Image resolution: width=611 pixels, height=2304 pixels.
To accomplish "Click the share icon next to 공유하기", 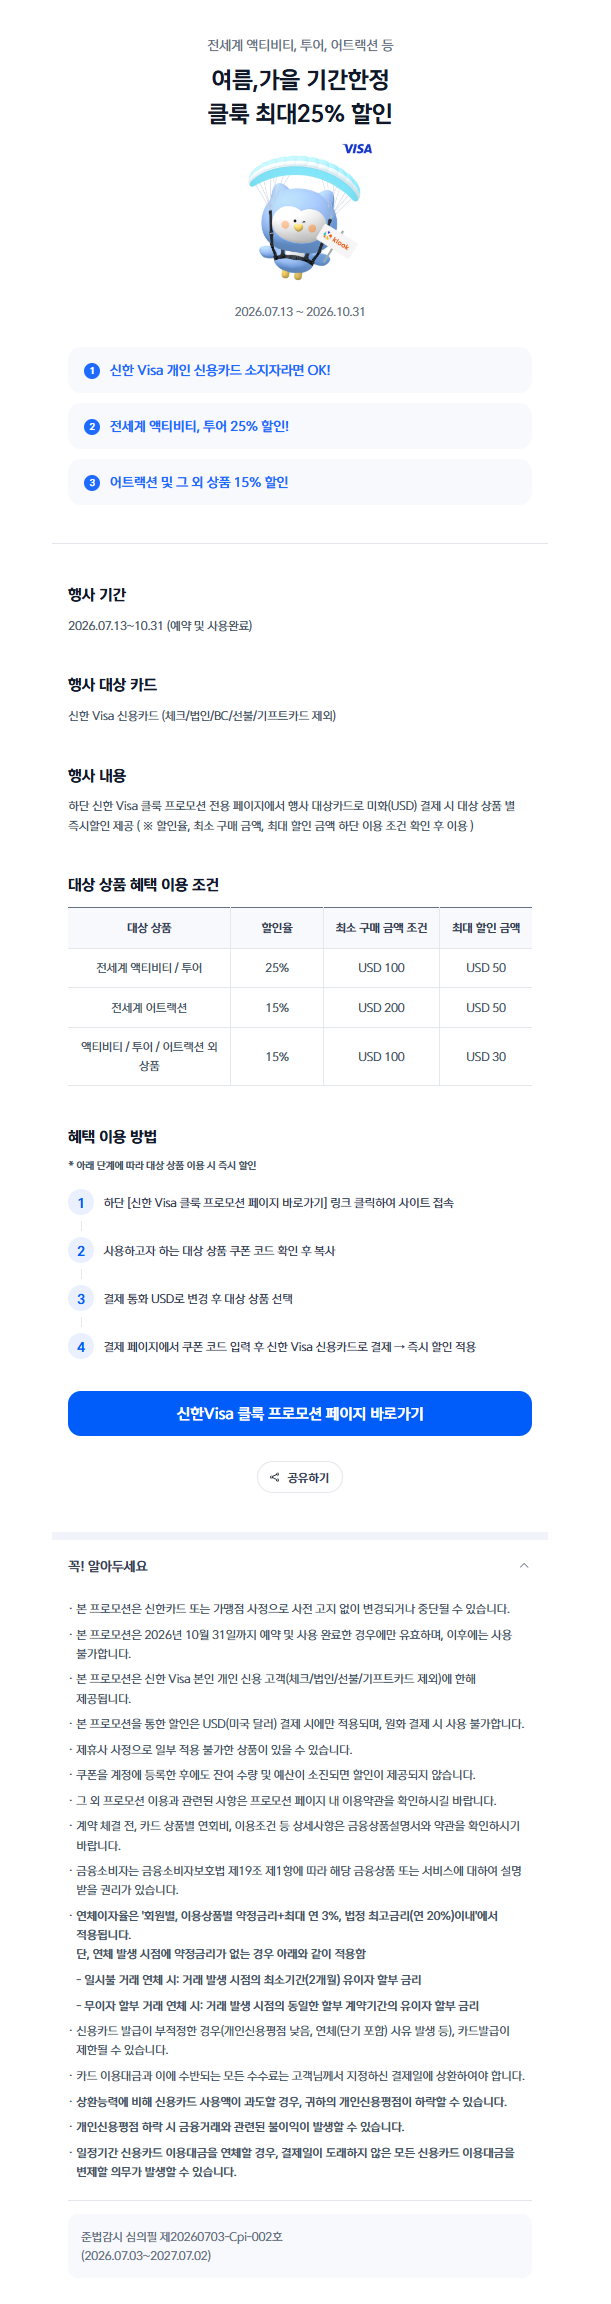I will tap(275, 1477).
